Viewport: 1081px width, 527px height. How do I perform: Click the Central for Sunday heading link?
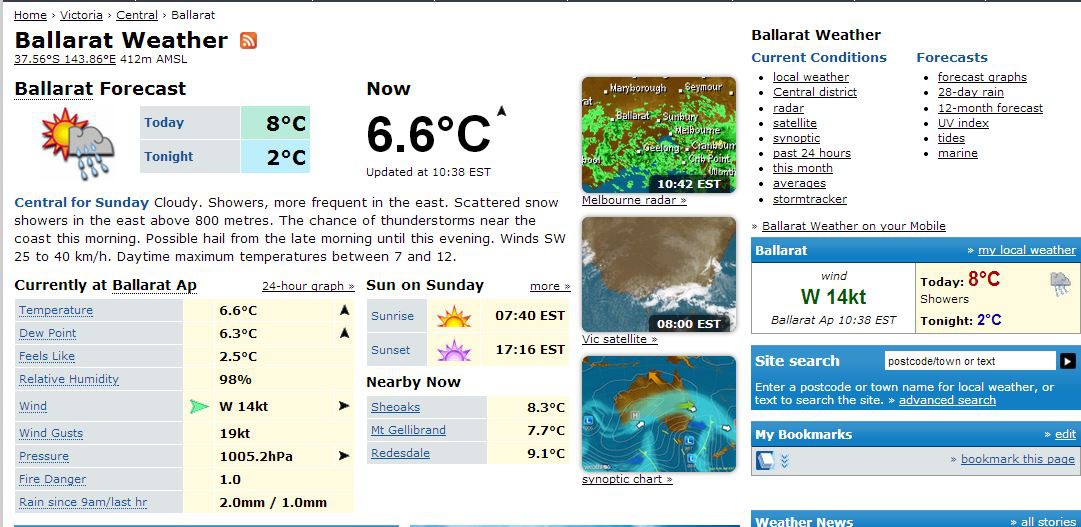tap(81, 203)
